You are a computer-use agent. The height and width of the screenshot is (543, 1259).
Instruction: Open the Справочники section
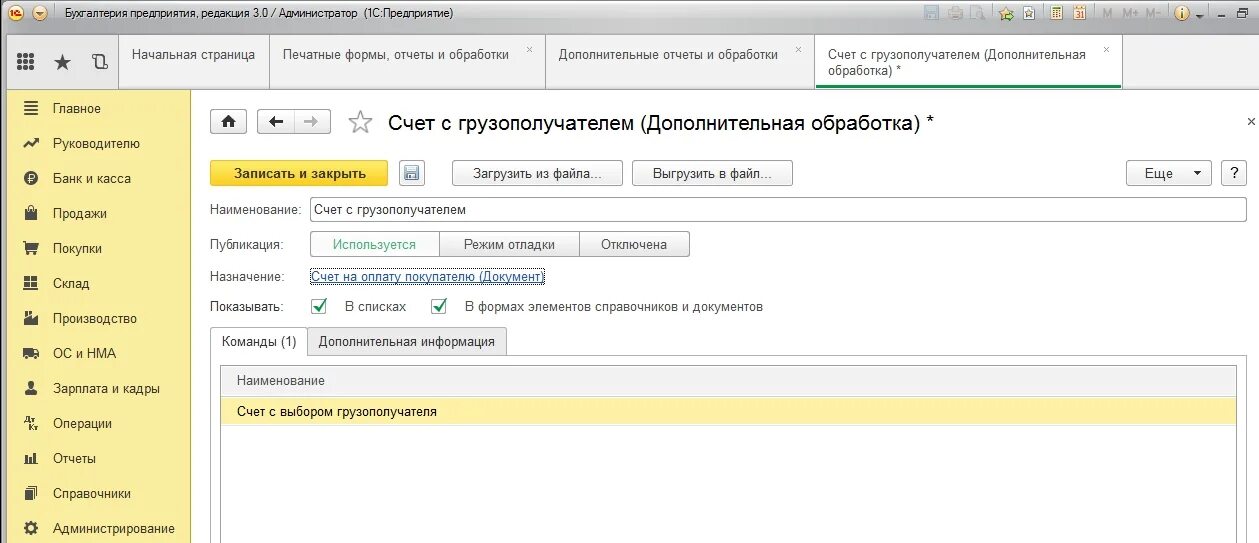point(92,493)
